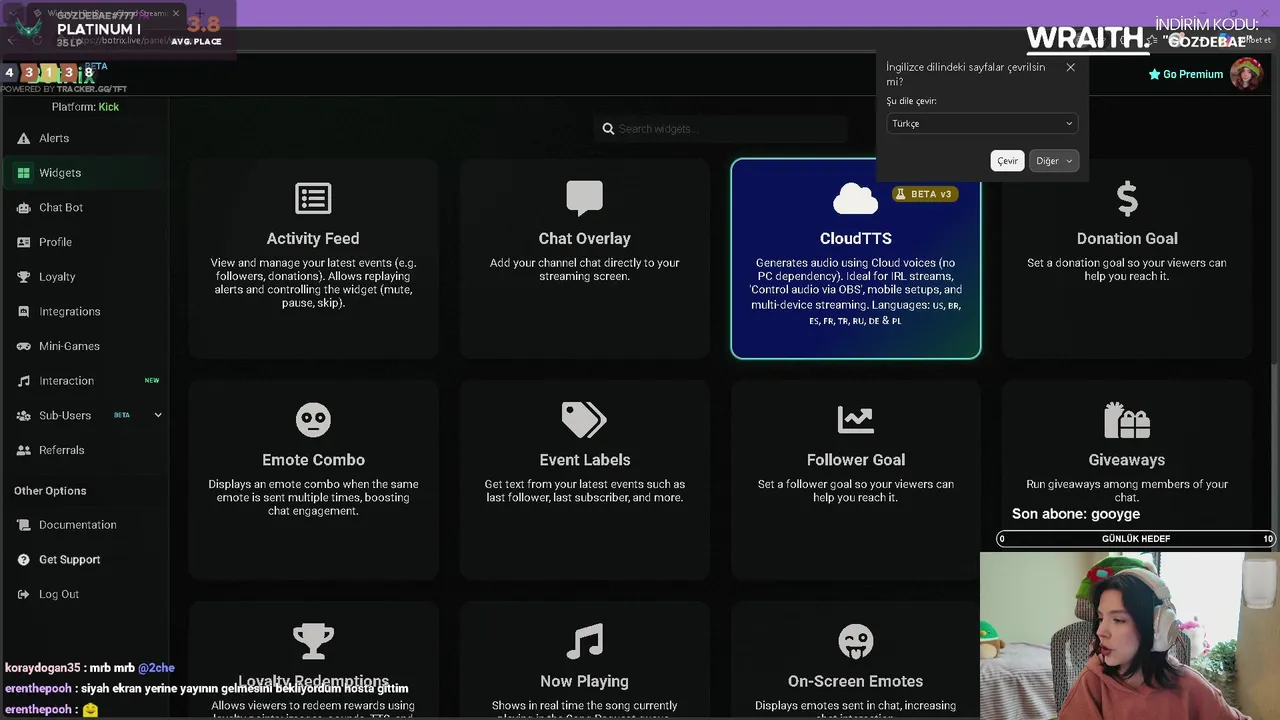Close the translate popup
The image size is (1280, 720).
pyautogui.click(x=1070, y=68)
